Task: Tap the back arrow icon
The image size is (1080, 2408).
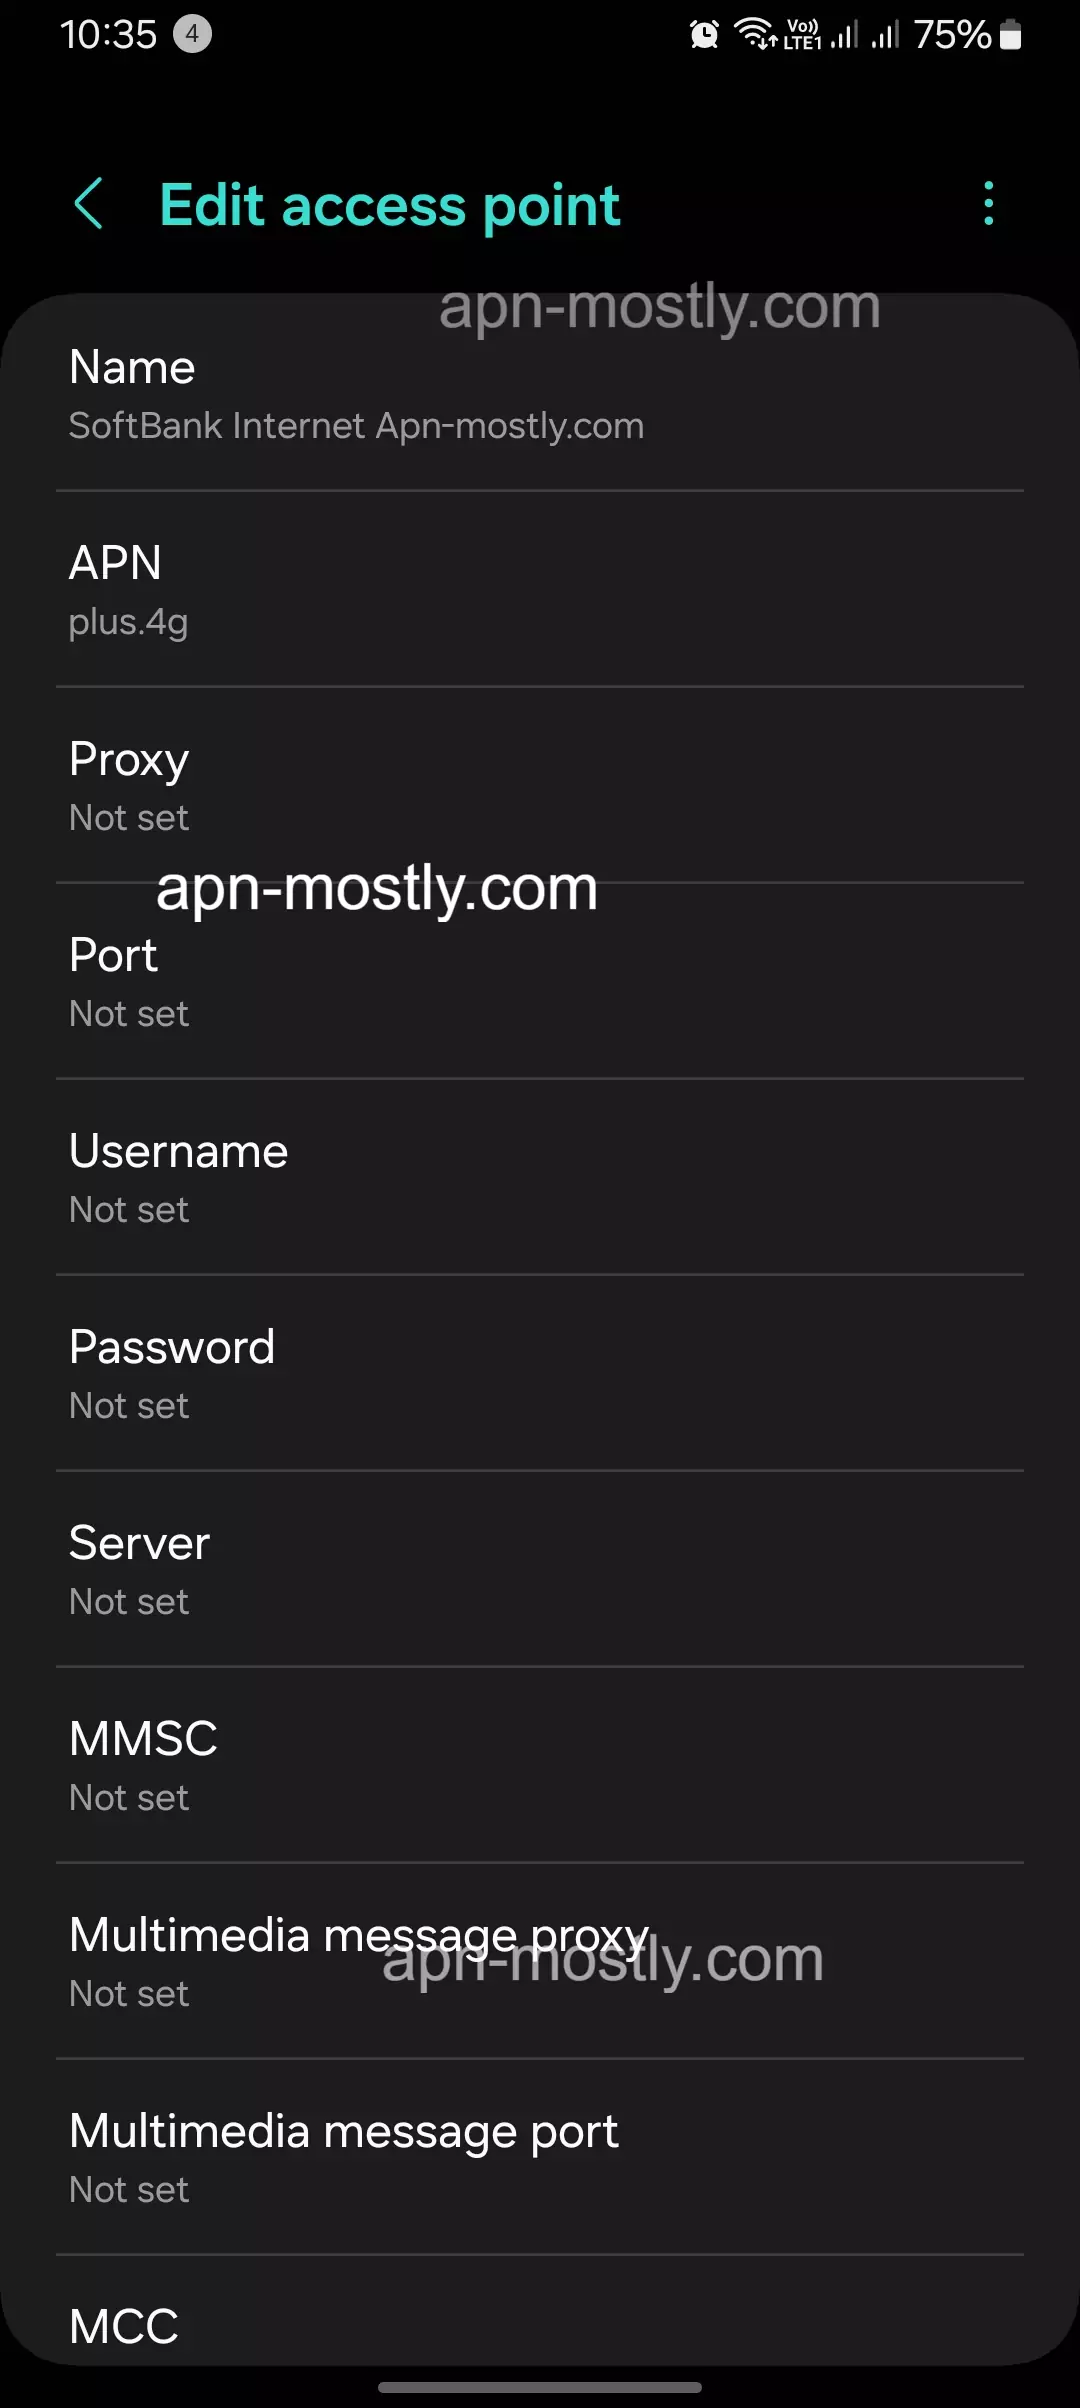Action: [x=89, y=204]
